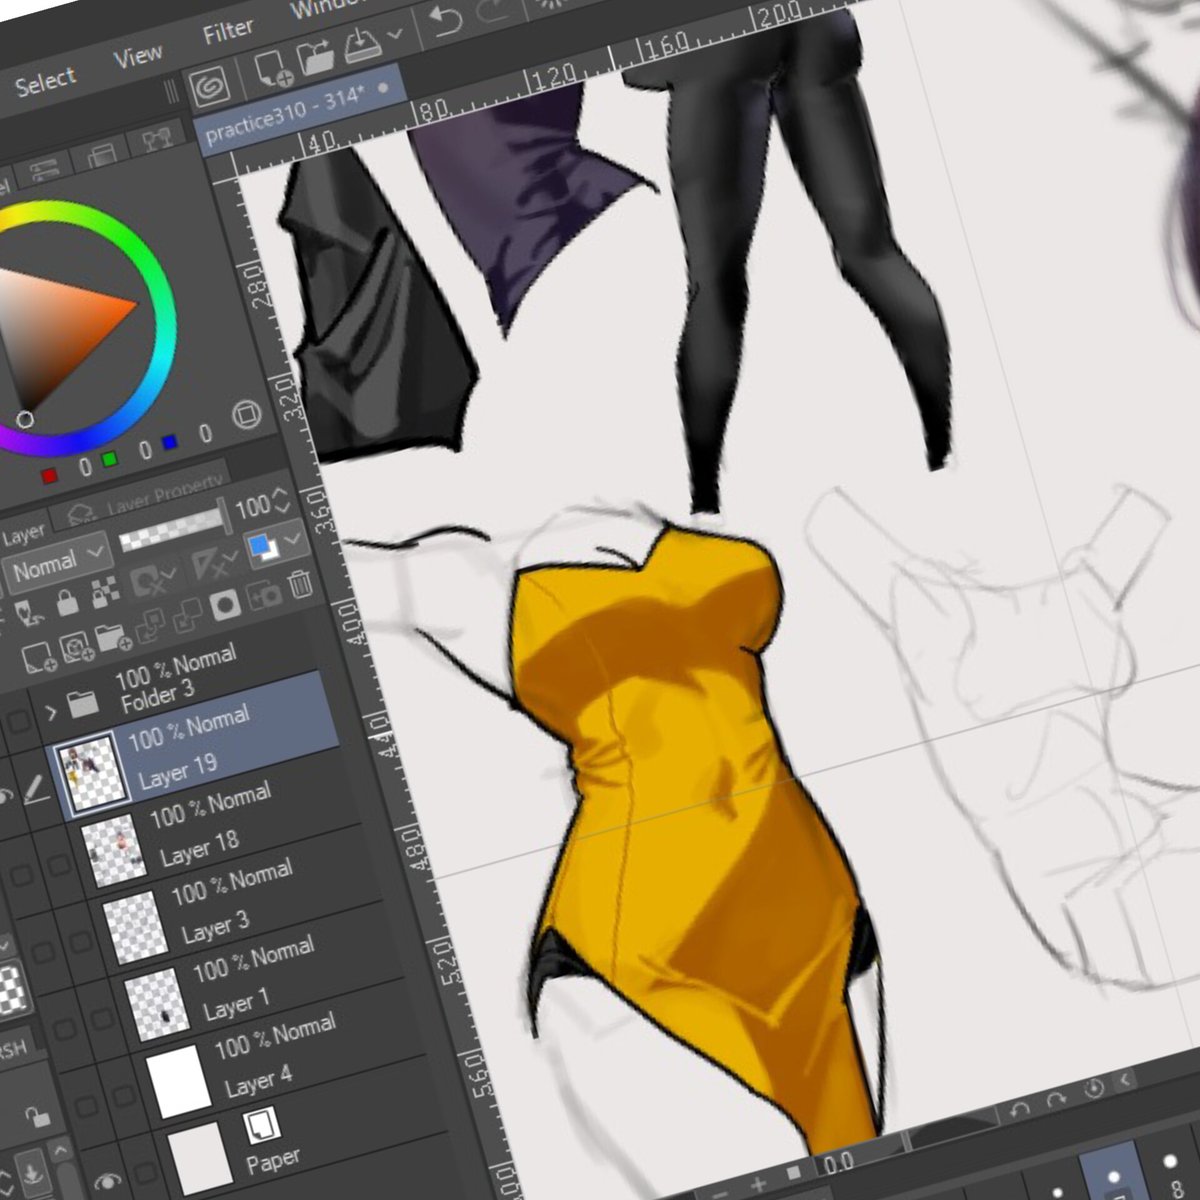Click the Apply Mask to Layer icon
Viewport: 1200px width, 1200px height.
263,595
